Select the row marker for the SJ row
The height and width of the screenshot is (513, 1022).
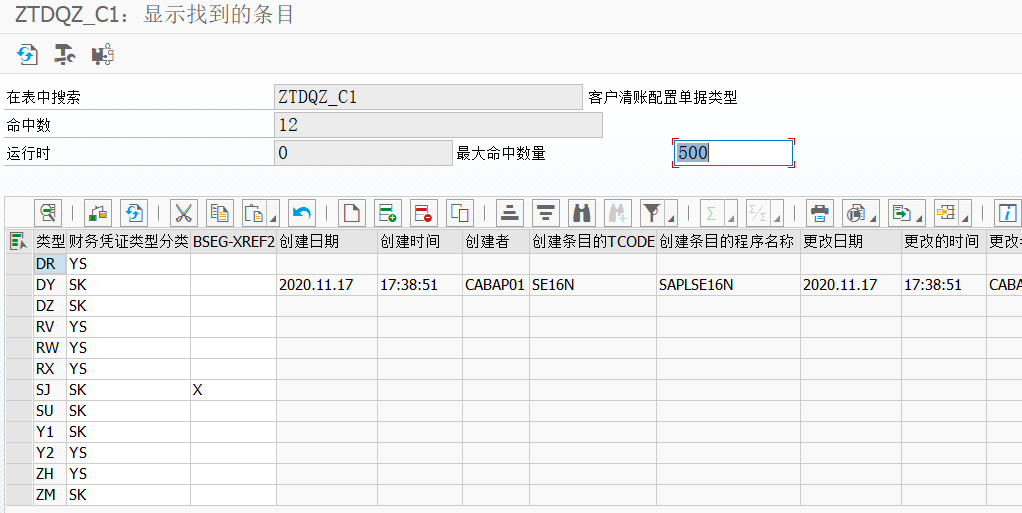[x=19, y=390]
